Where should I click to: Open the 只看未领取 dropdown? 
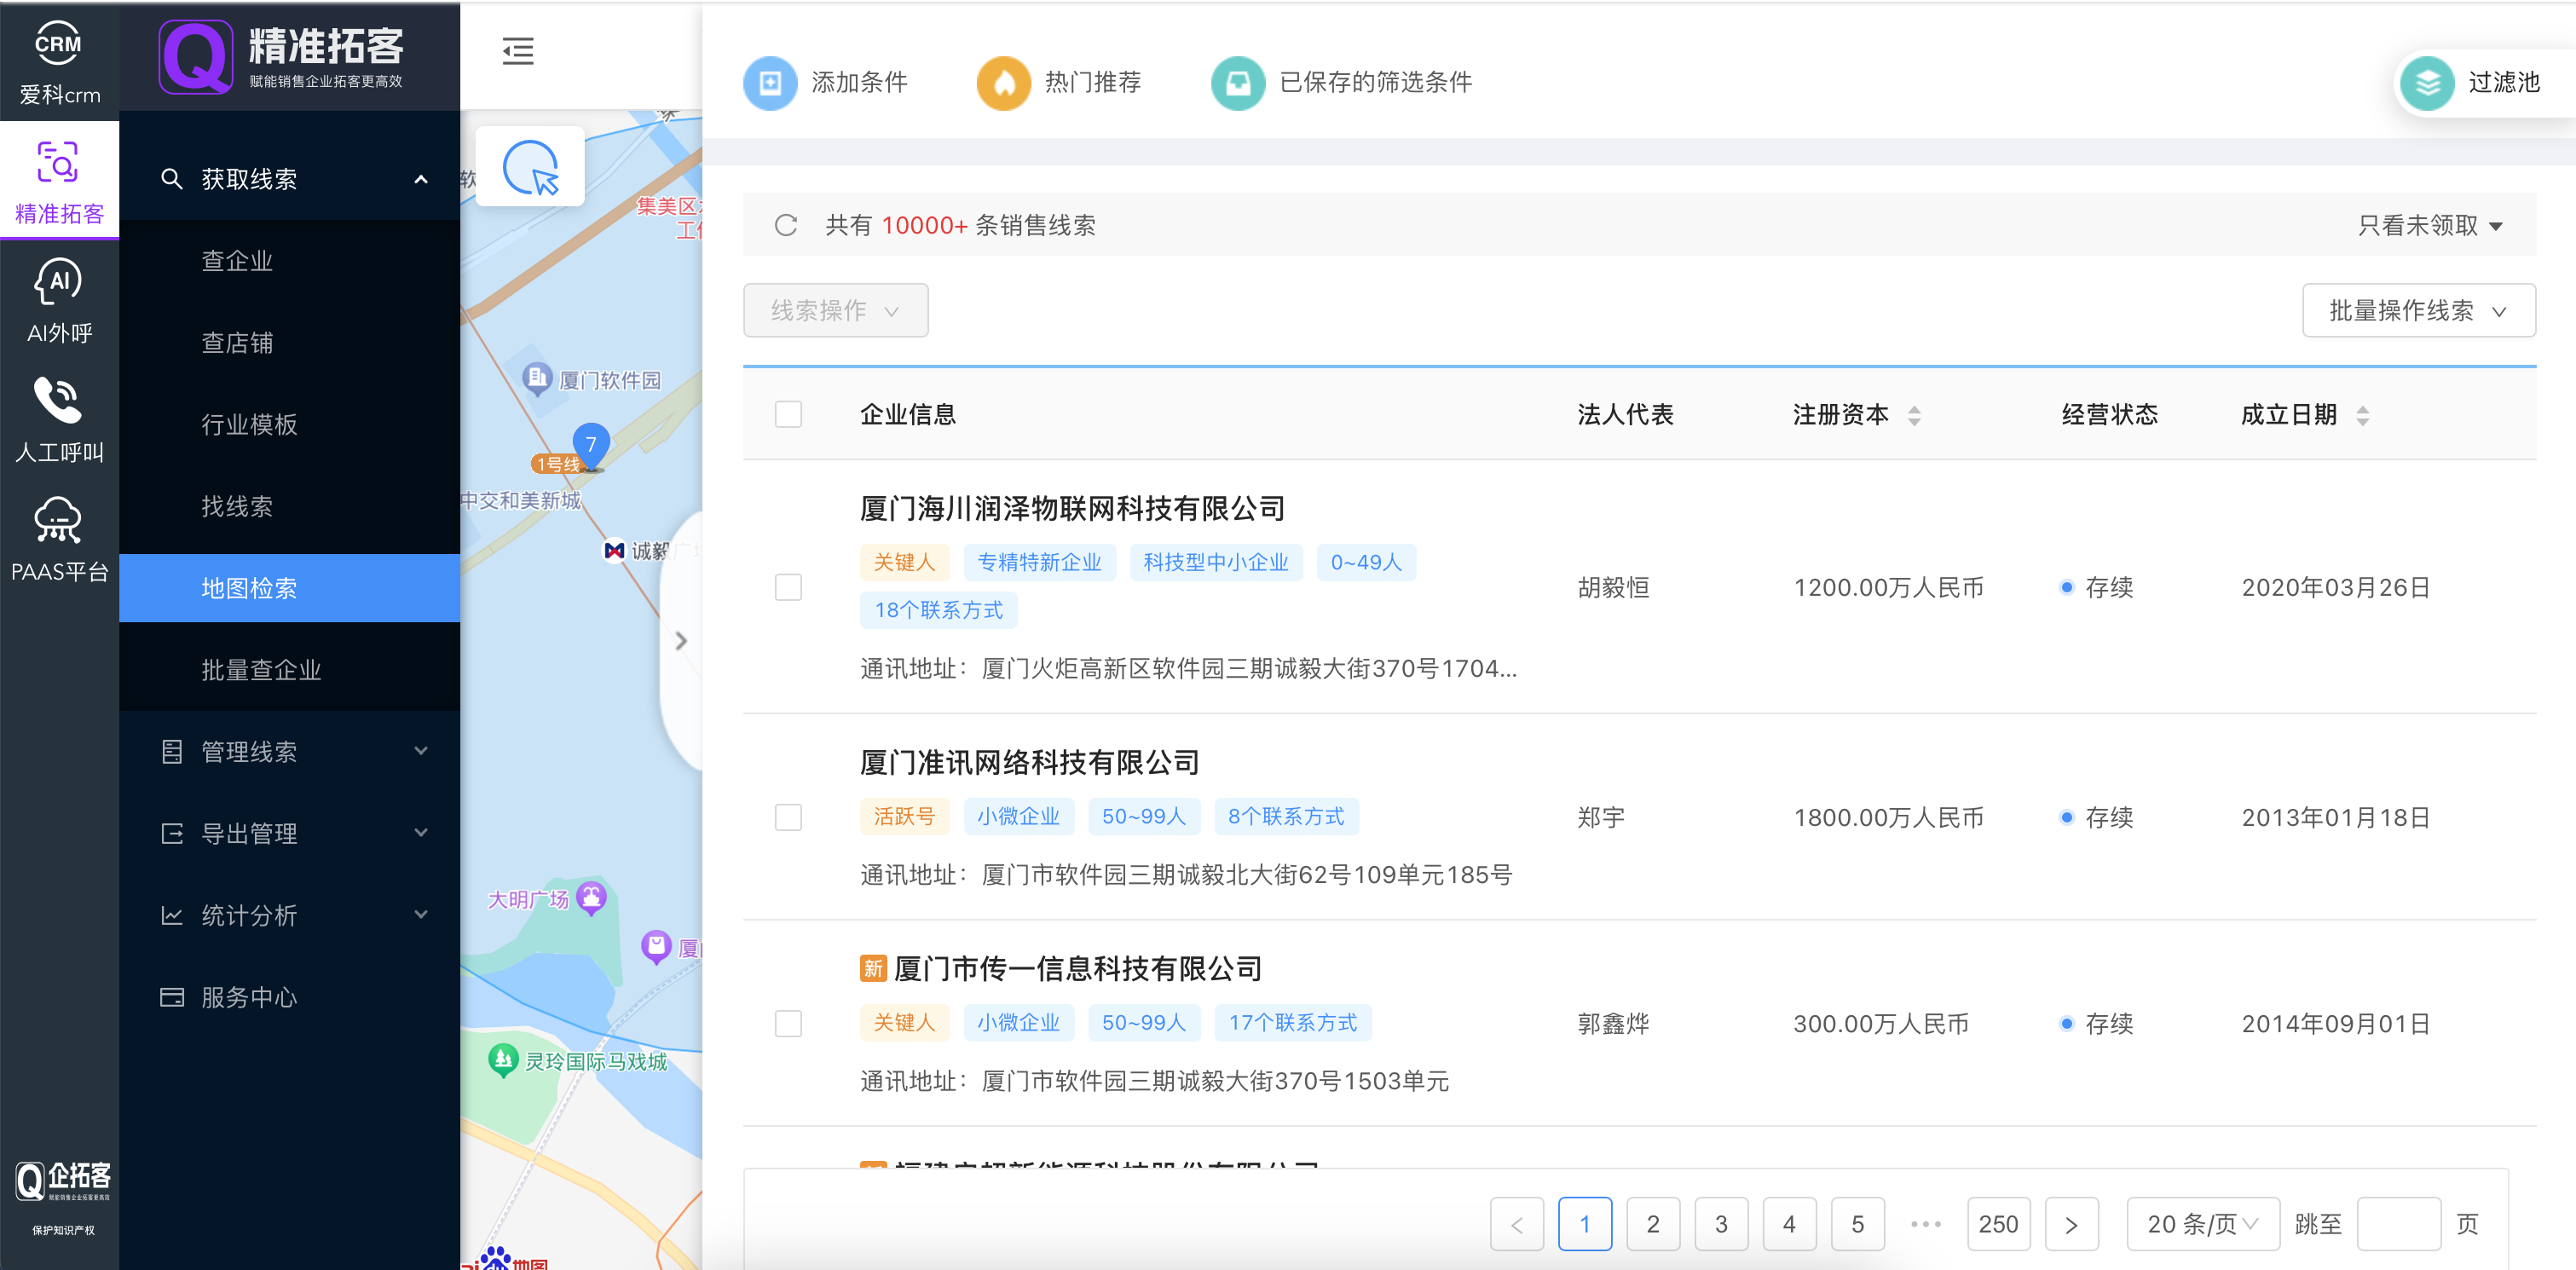coord(2429,225)
